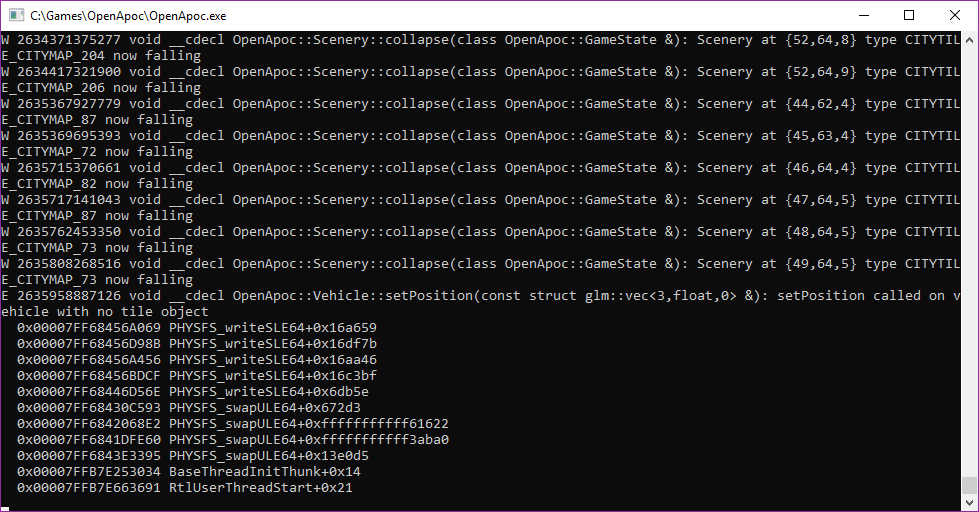Click the stack address 0x00007FFB7E253034
This screenshot has width=979, height=512.
89,471
